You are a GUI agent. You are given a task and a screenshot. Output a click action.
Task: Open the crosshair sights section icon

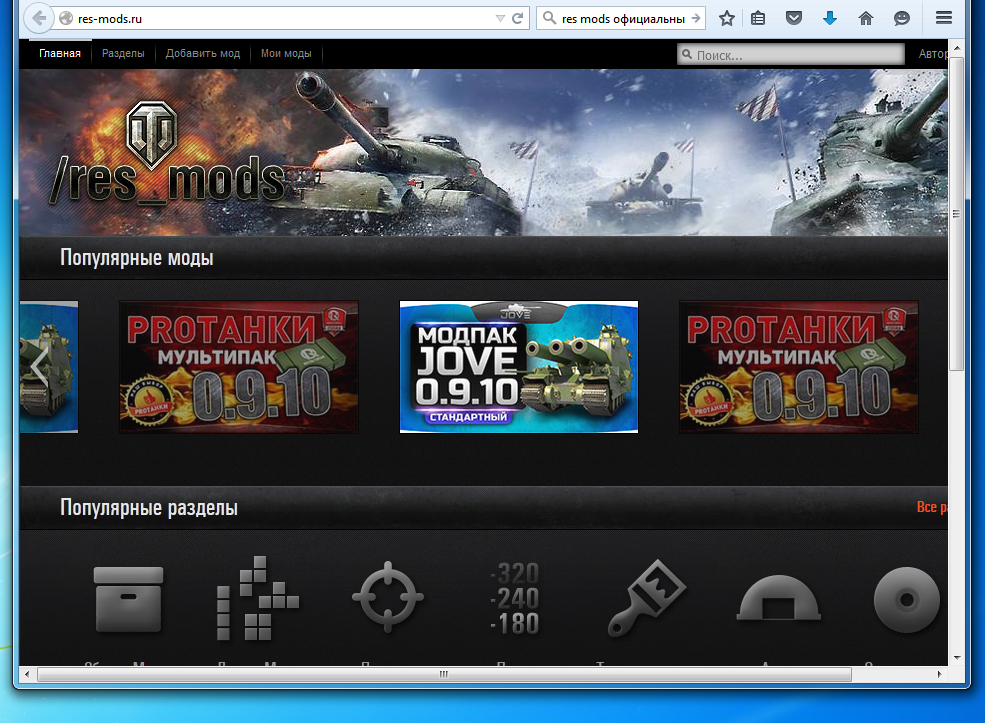click(x=388, y=597)
